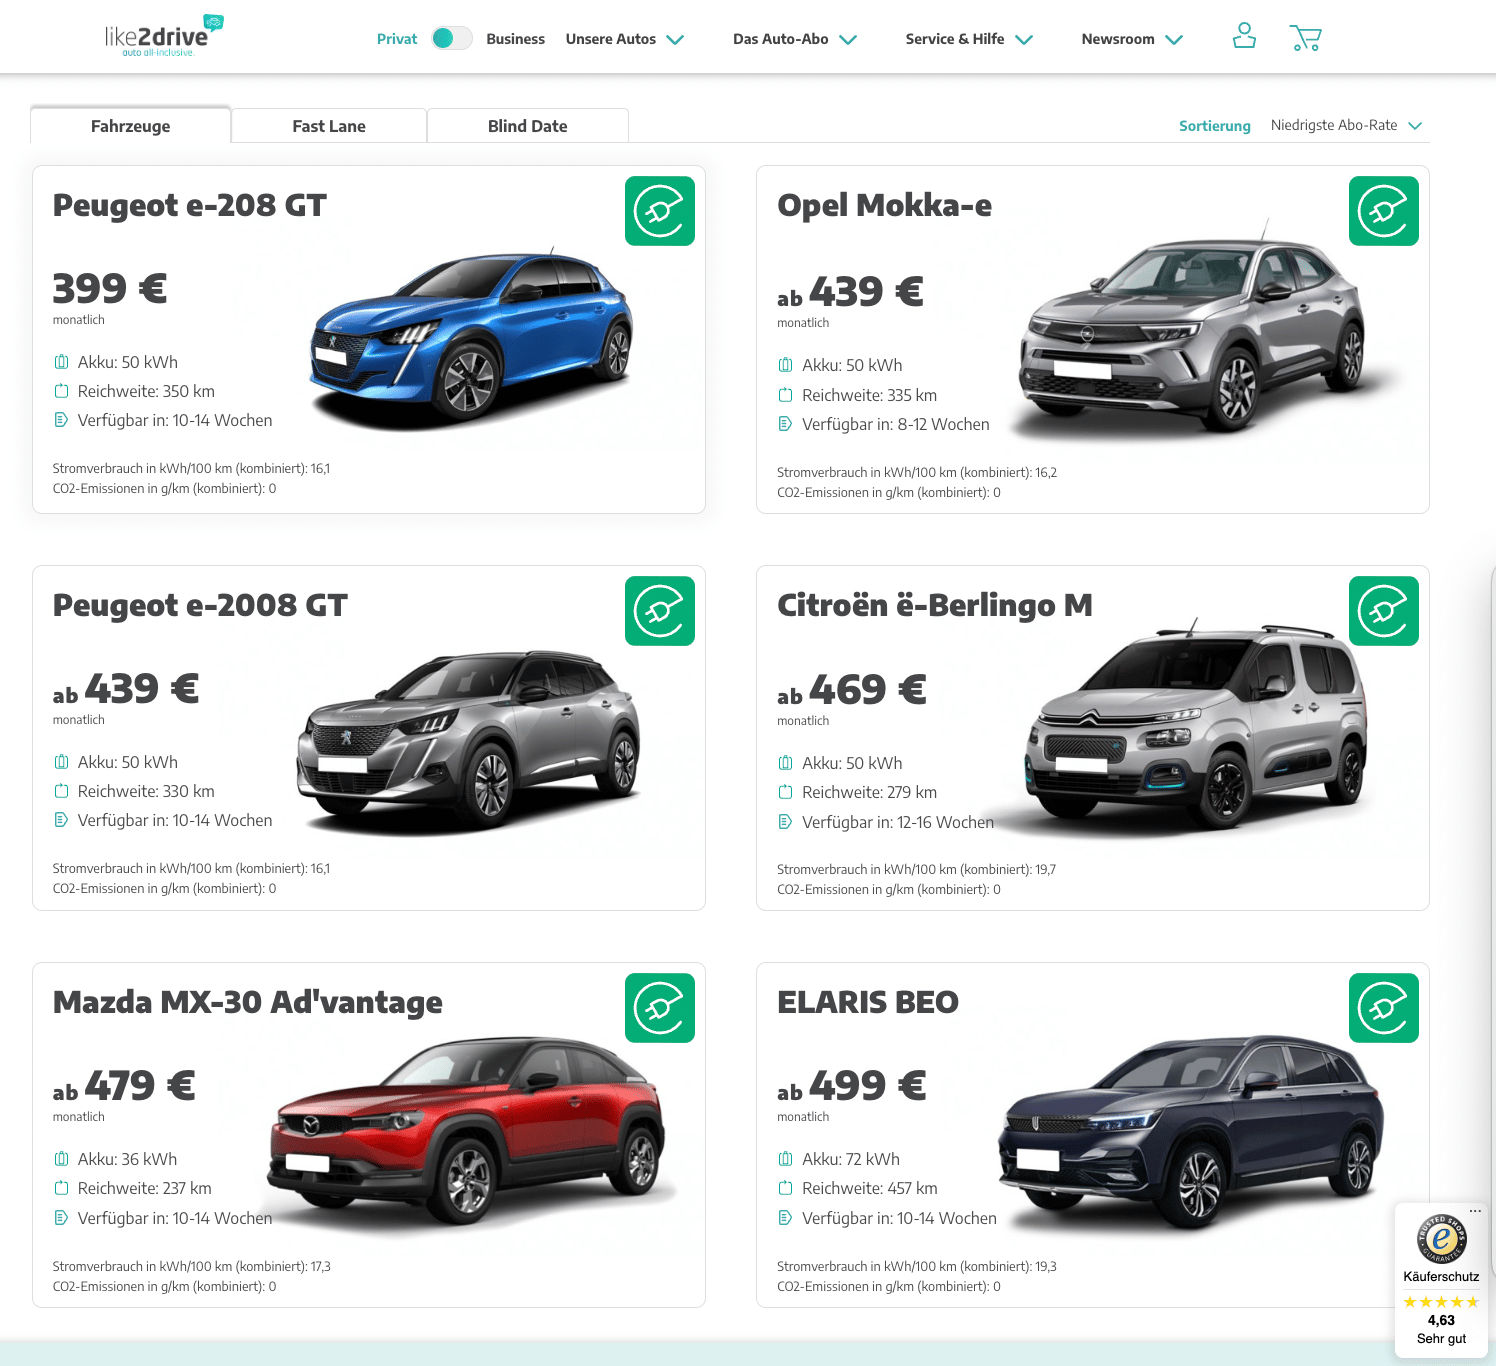Click electric plug badge on Mazda MX-30
Image resolution: width=1496 pixels, height=1366 pixels.
click(x=660, y=1008)
